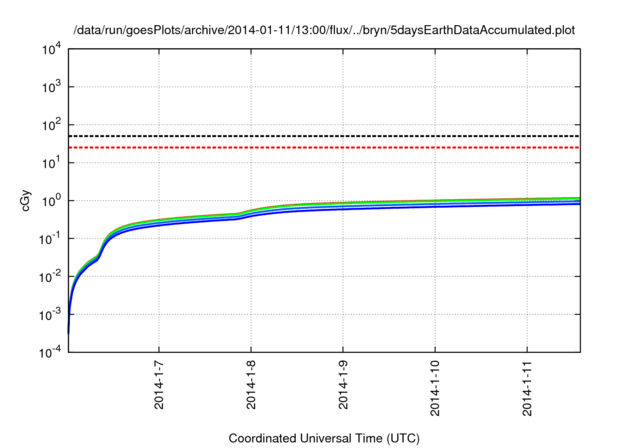
Task: Click the 10^3 y-axis label
Action: point(51,87)
